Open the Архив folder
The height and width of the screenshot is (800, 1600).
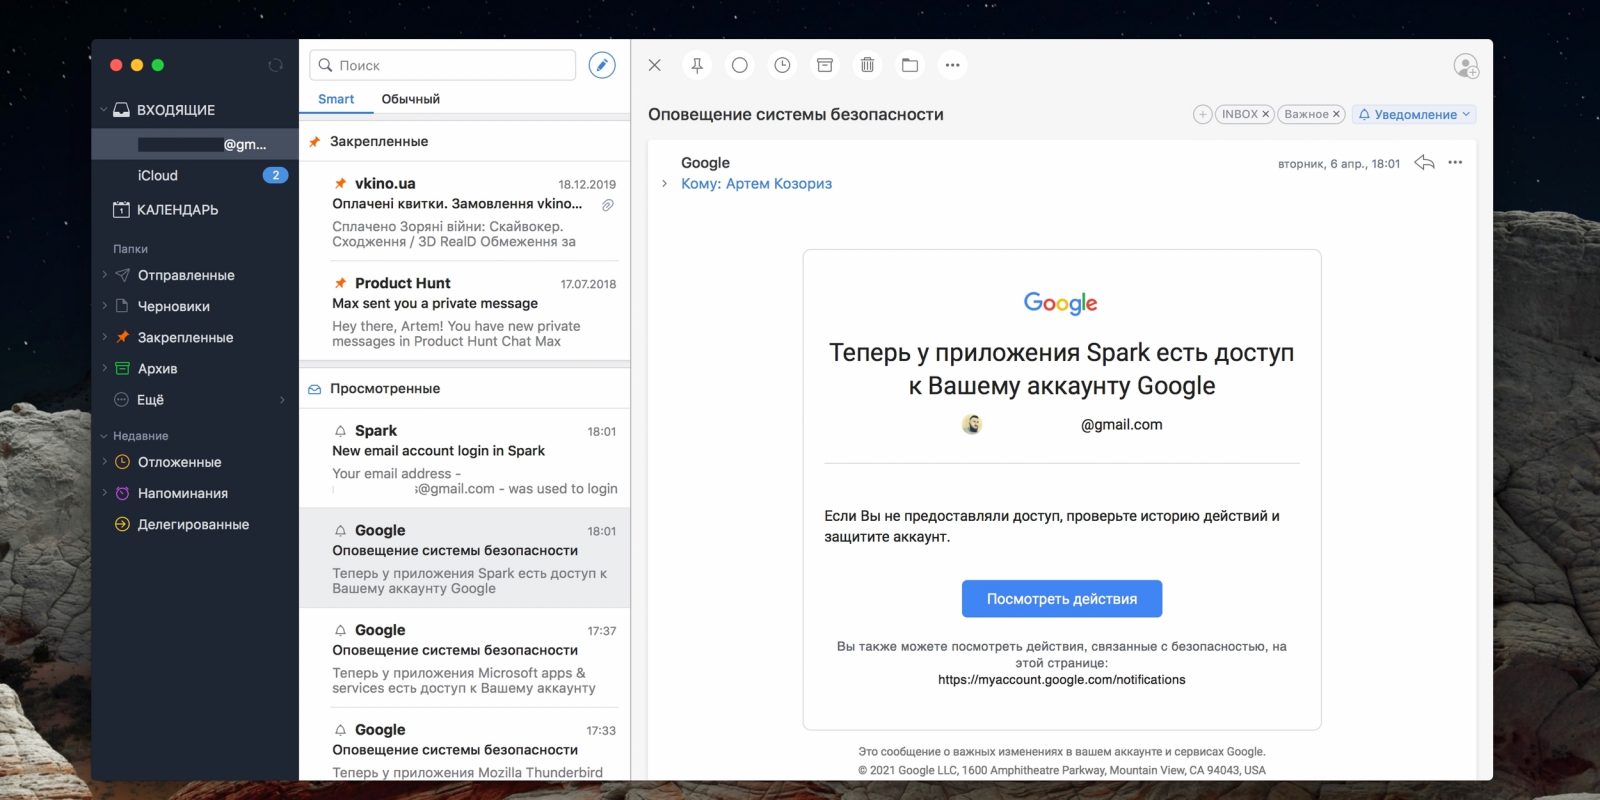157,368
